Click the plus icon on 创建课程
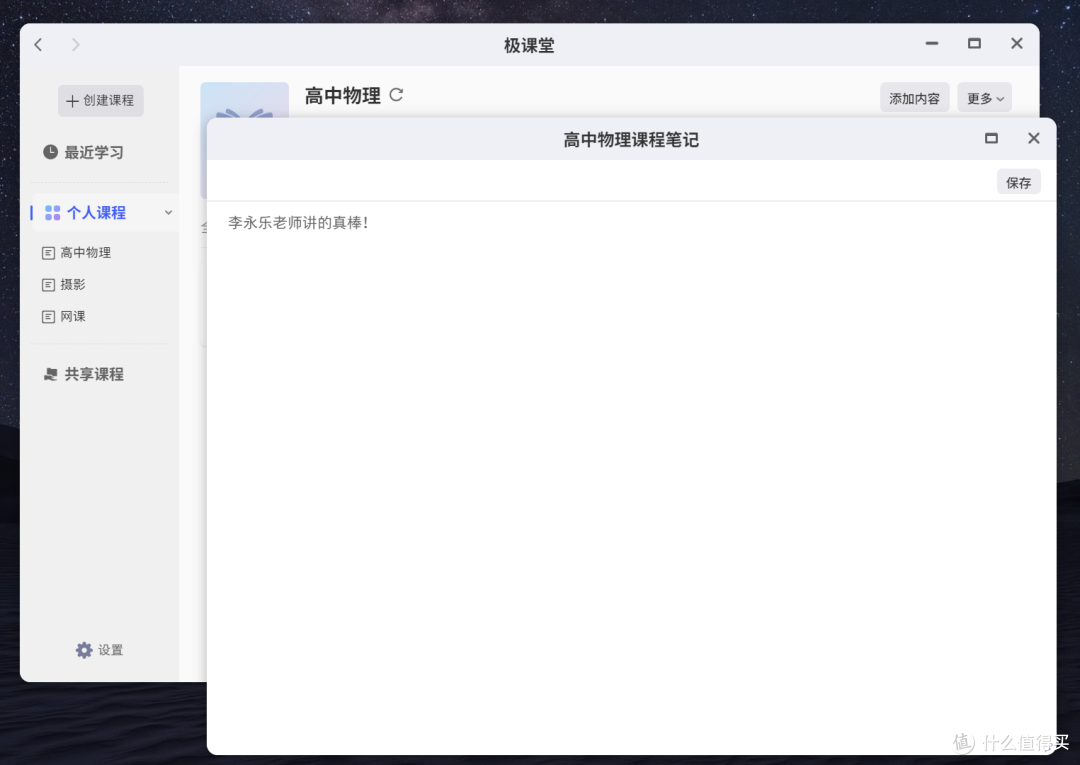 [x=72, y=101]
